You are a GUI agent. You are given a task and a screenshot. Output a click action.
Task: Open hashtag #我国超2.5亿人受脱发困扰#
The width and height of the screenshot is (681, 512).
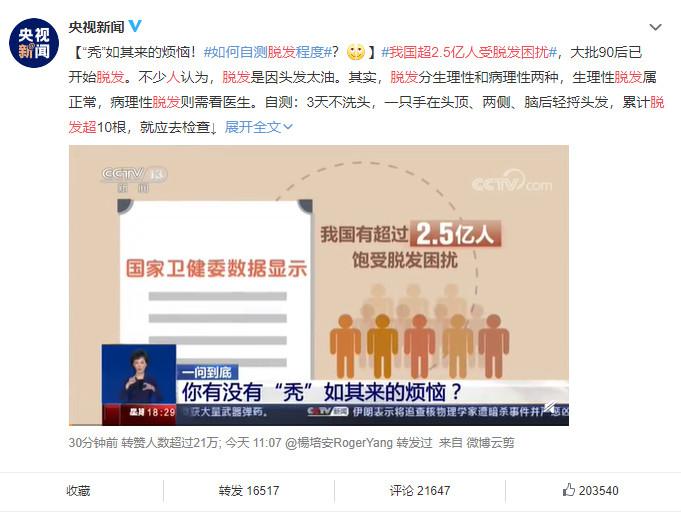[469, 52]
